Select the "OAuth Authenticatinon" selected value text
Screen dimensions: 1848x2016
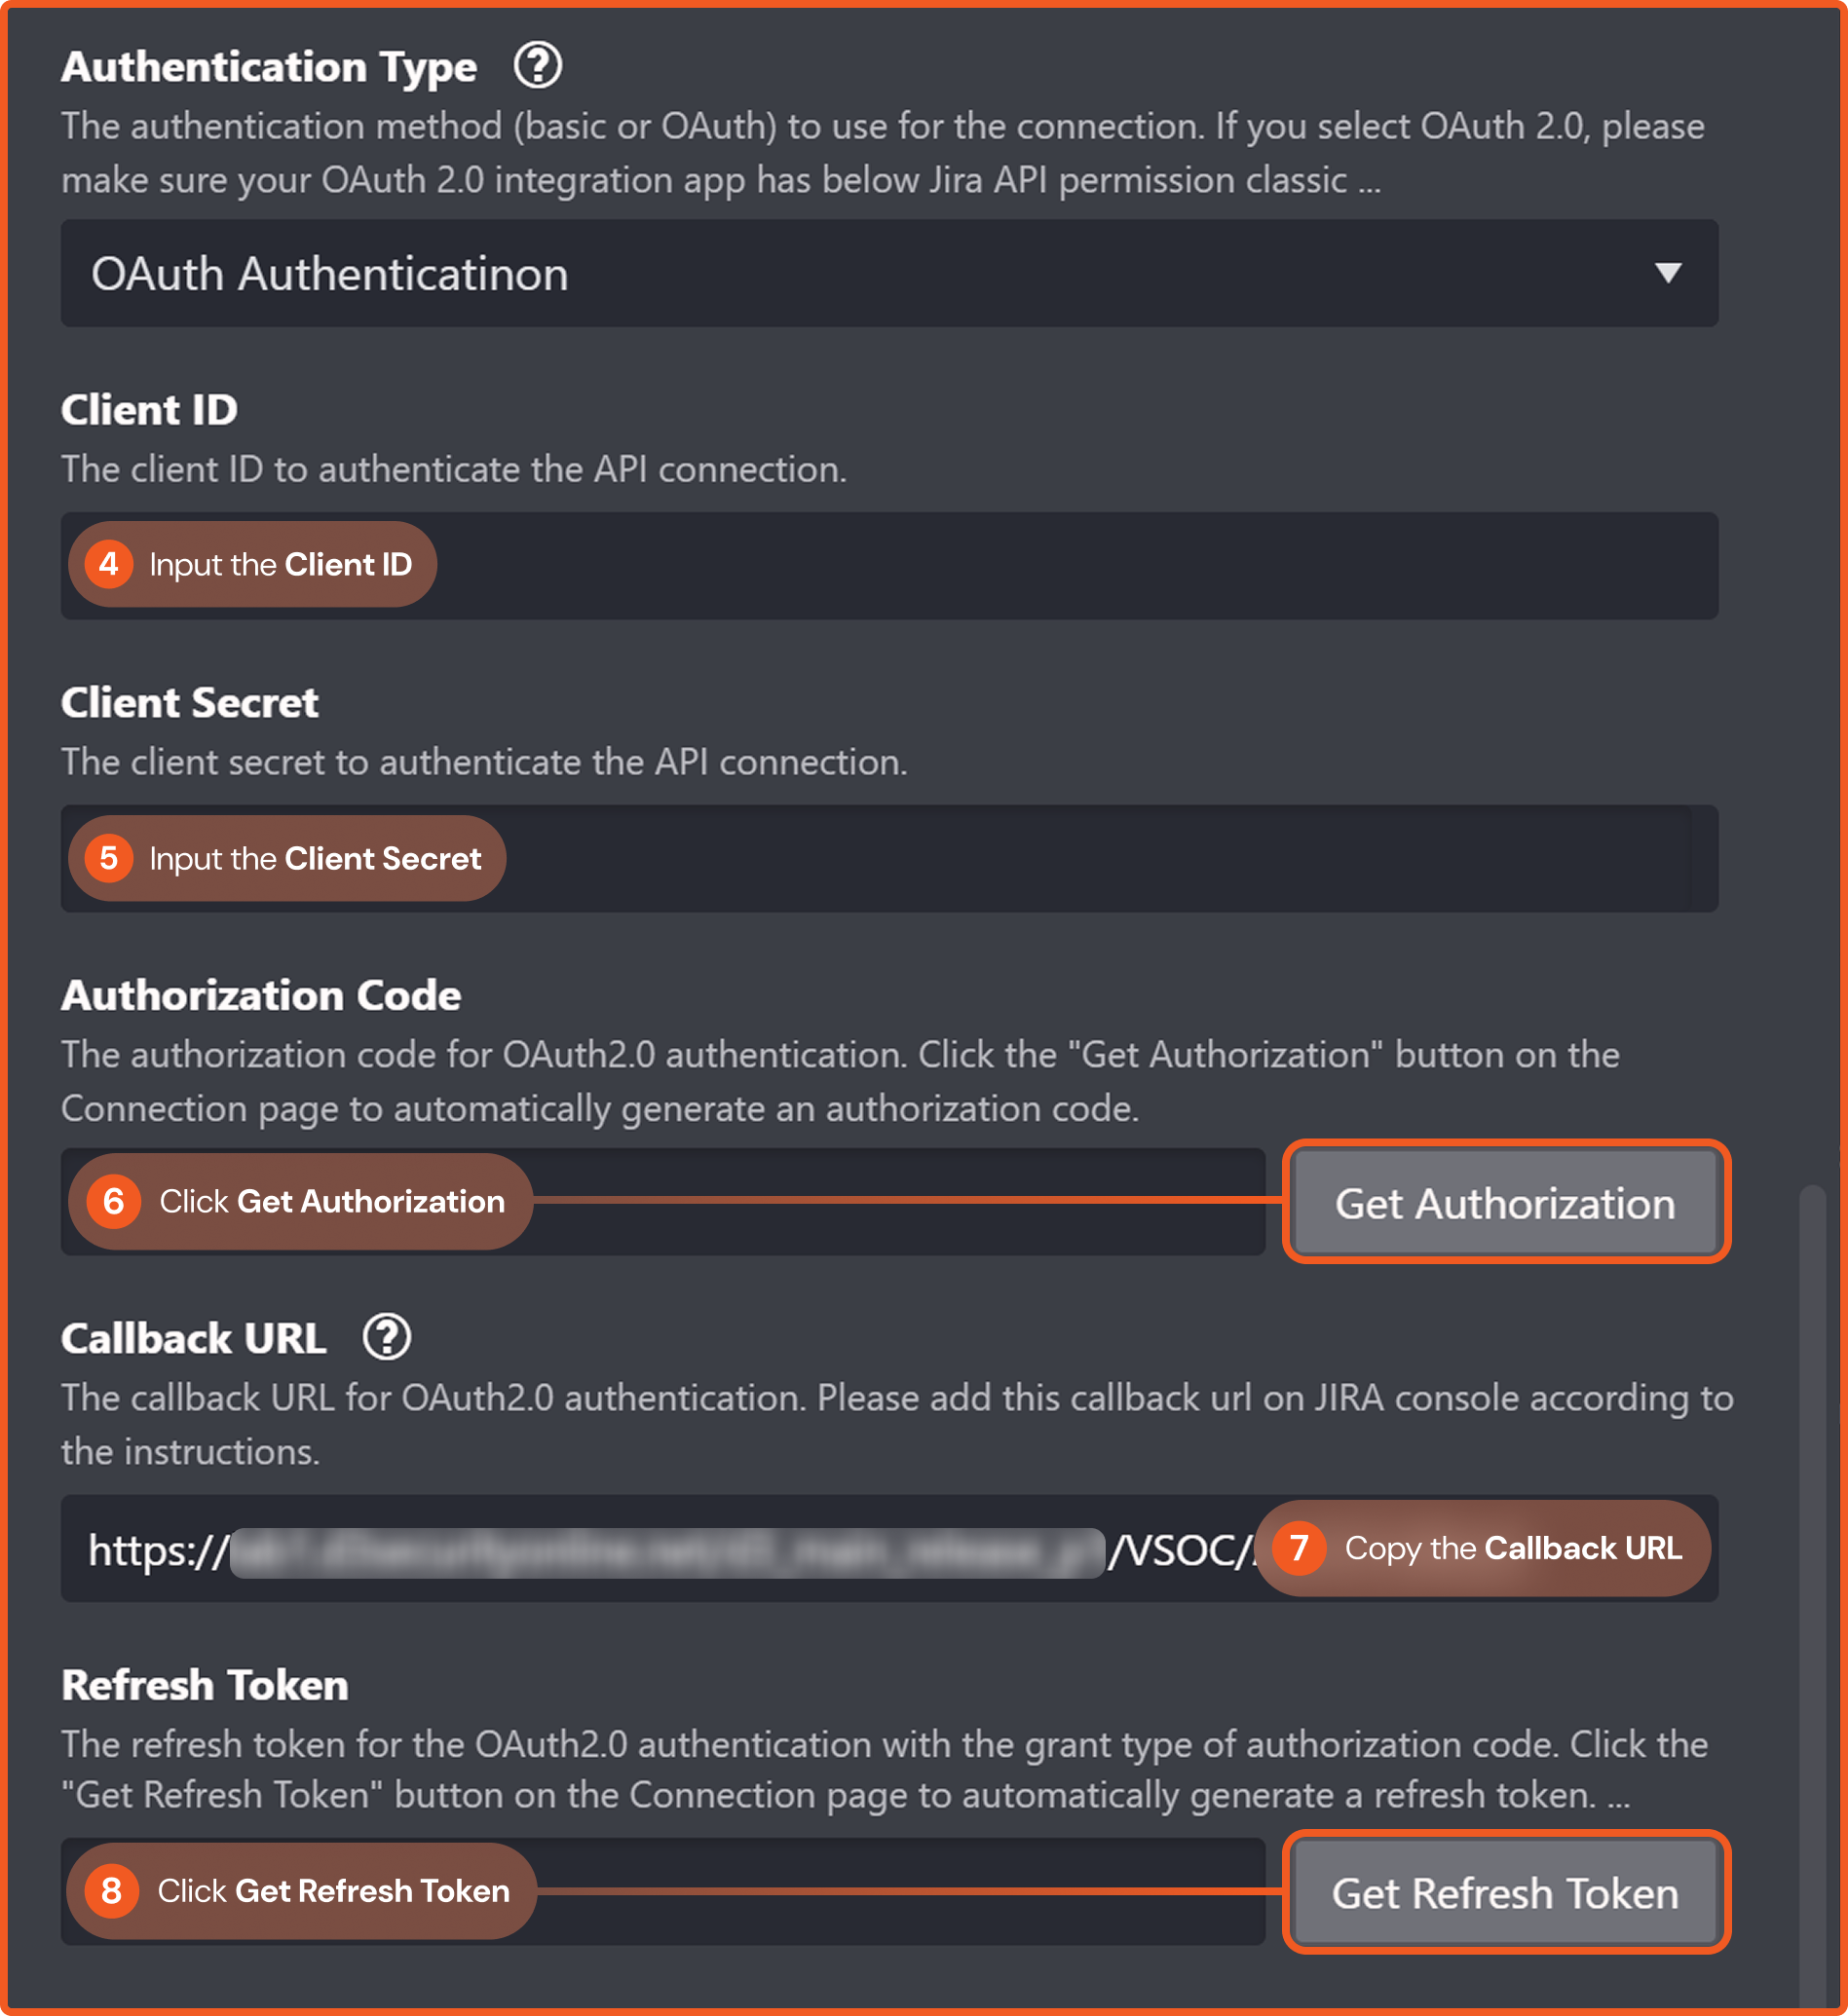click(x=330, y=274)
